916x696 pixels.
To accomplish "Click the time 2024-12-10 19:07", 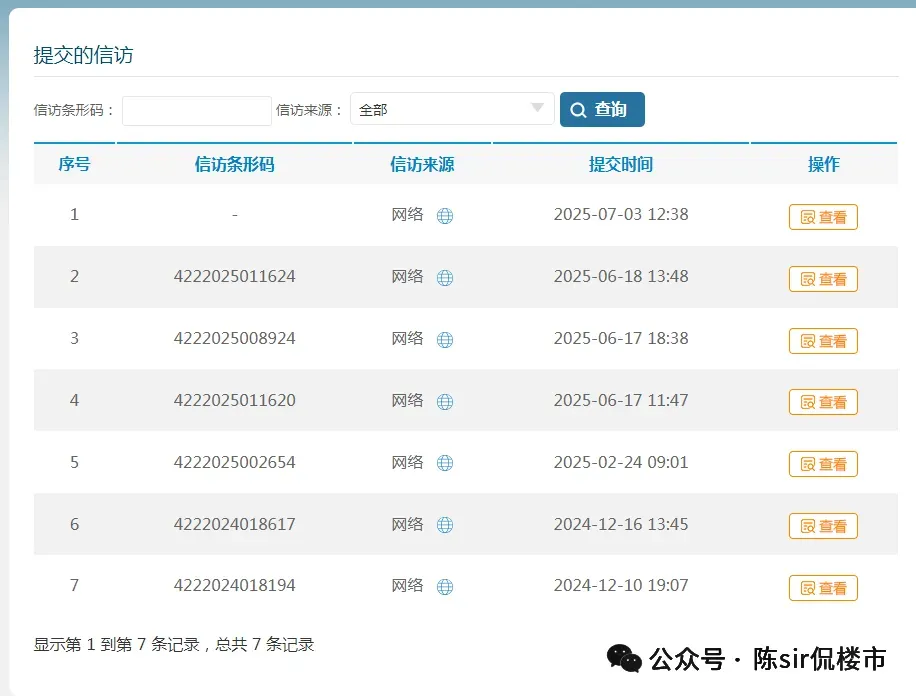I will pos(621,585).
